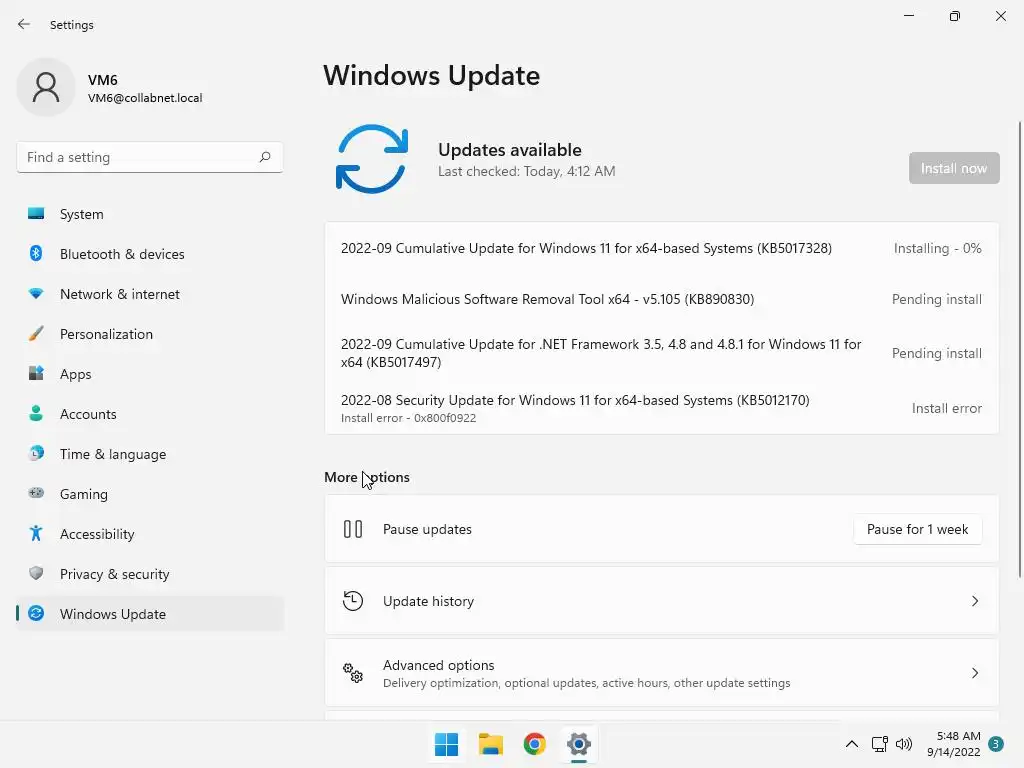The width and height of the screenshot is (1024, 768).
Task: Click the System monitor icon
Action: [x=36, y=214]
